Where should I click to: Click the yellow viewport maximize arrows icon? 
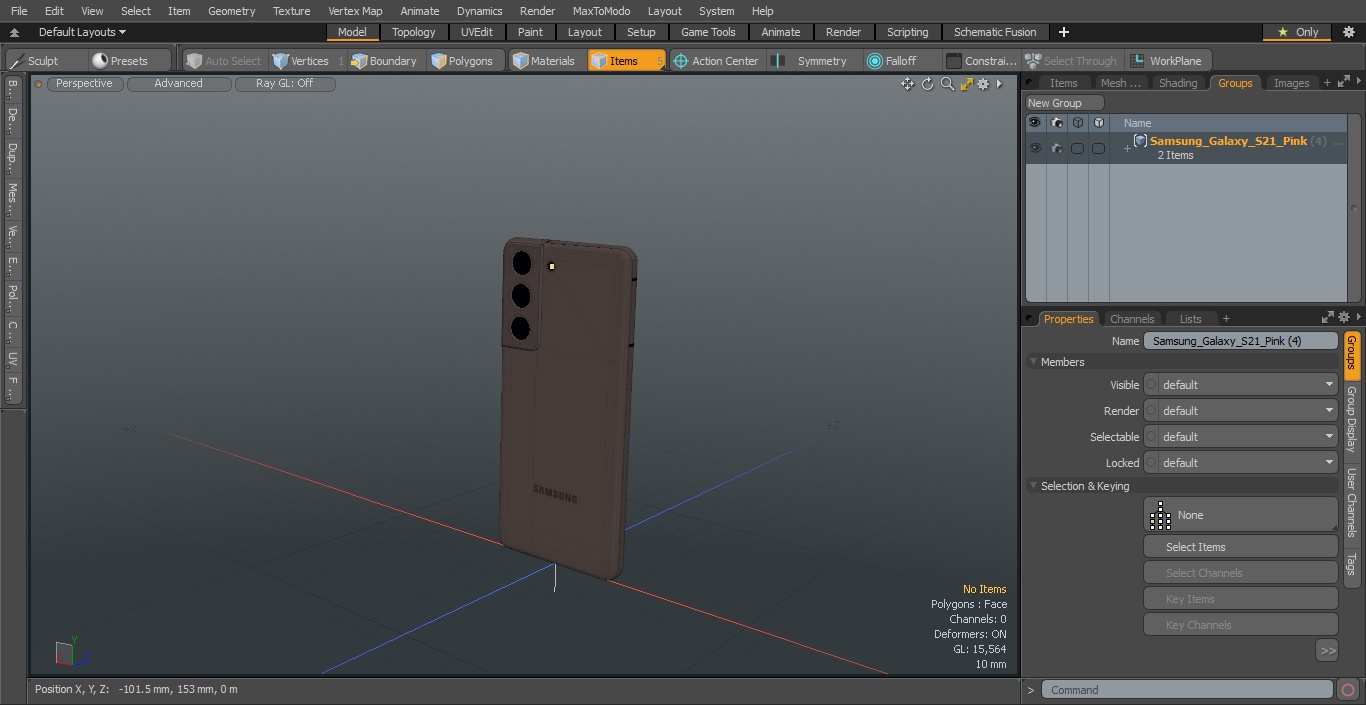point(966,84)
